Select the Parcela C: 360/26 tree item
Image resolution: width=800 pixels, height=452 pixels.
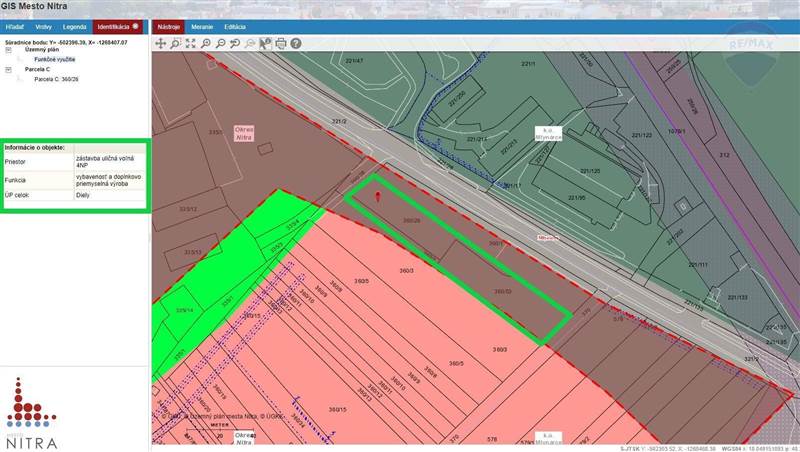click(x=56, y=80)
